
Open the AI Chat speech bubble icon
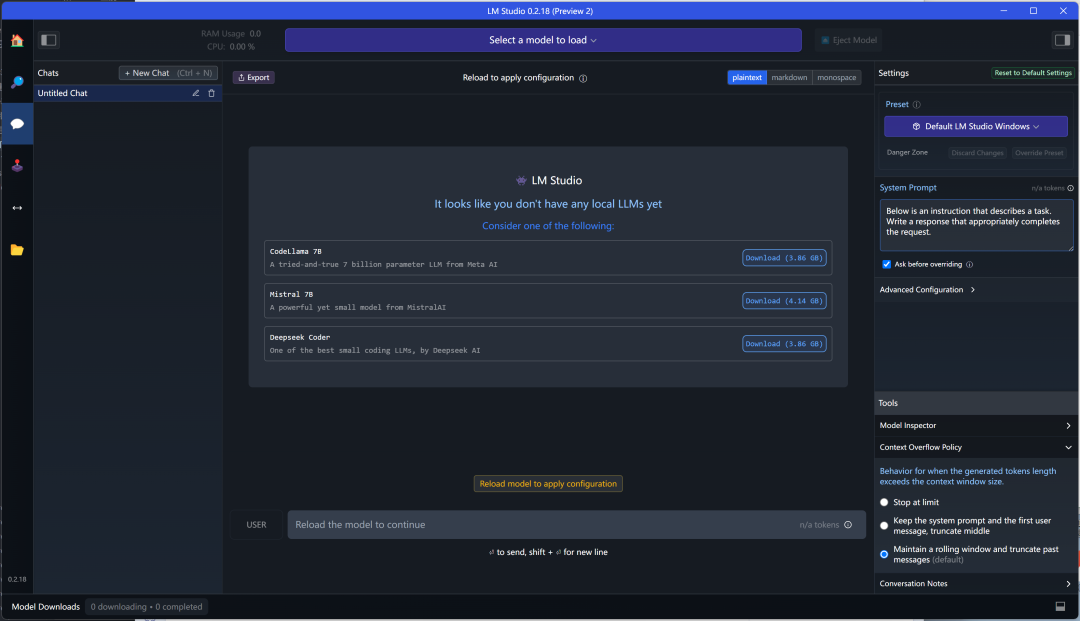click(17, 124)
